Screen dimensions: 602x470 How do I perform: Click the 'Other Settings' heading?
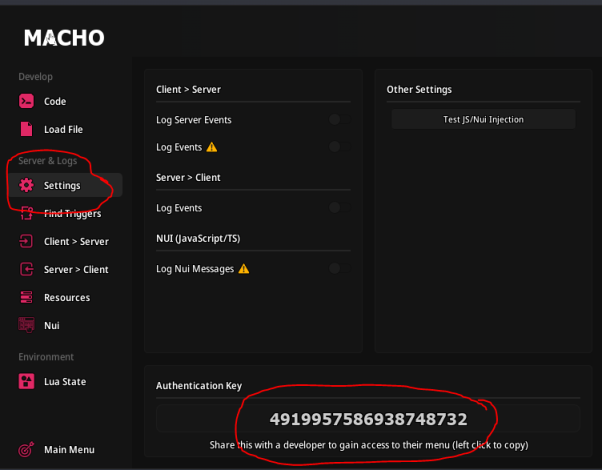click(x=419, y=89)
